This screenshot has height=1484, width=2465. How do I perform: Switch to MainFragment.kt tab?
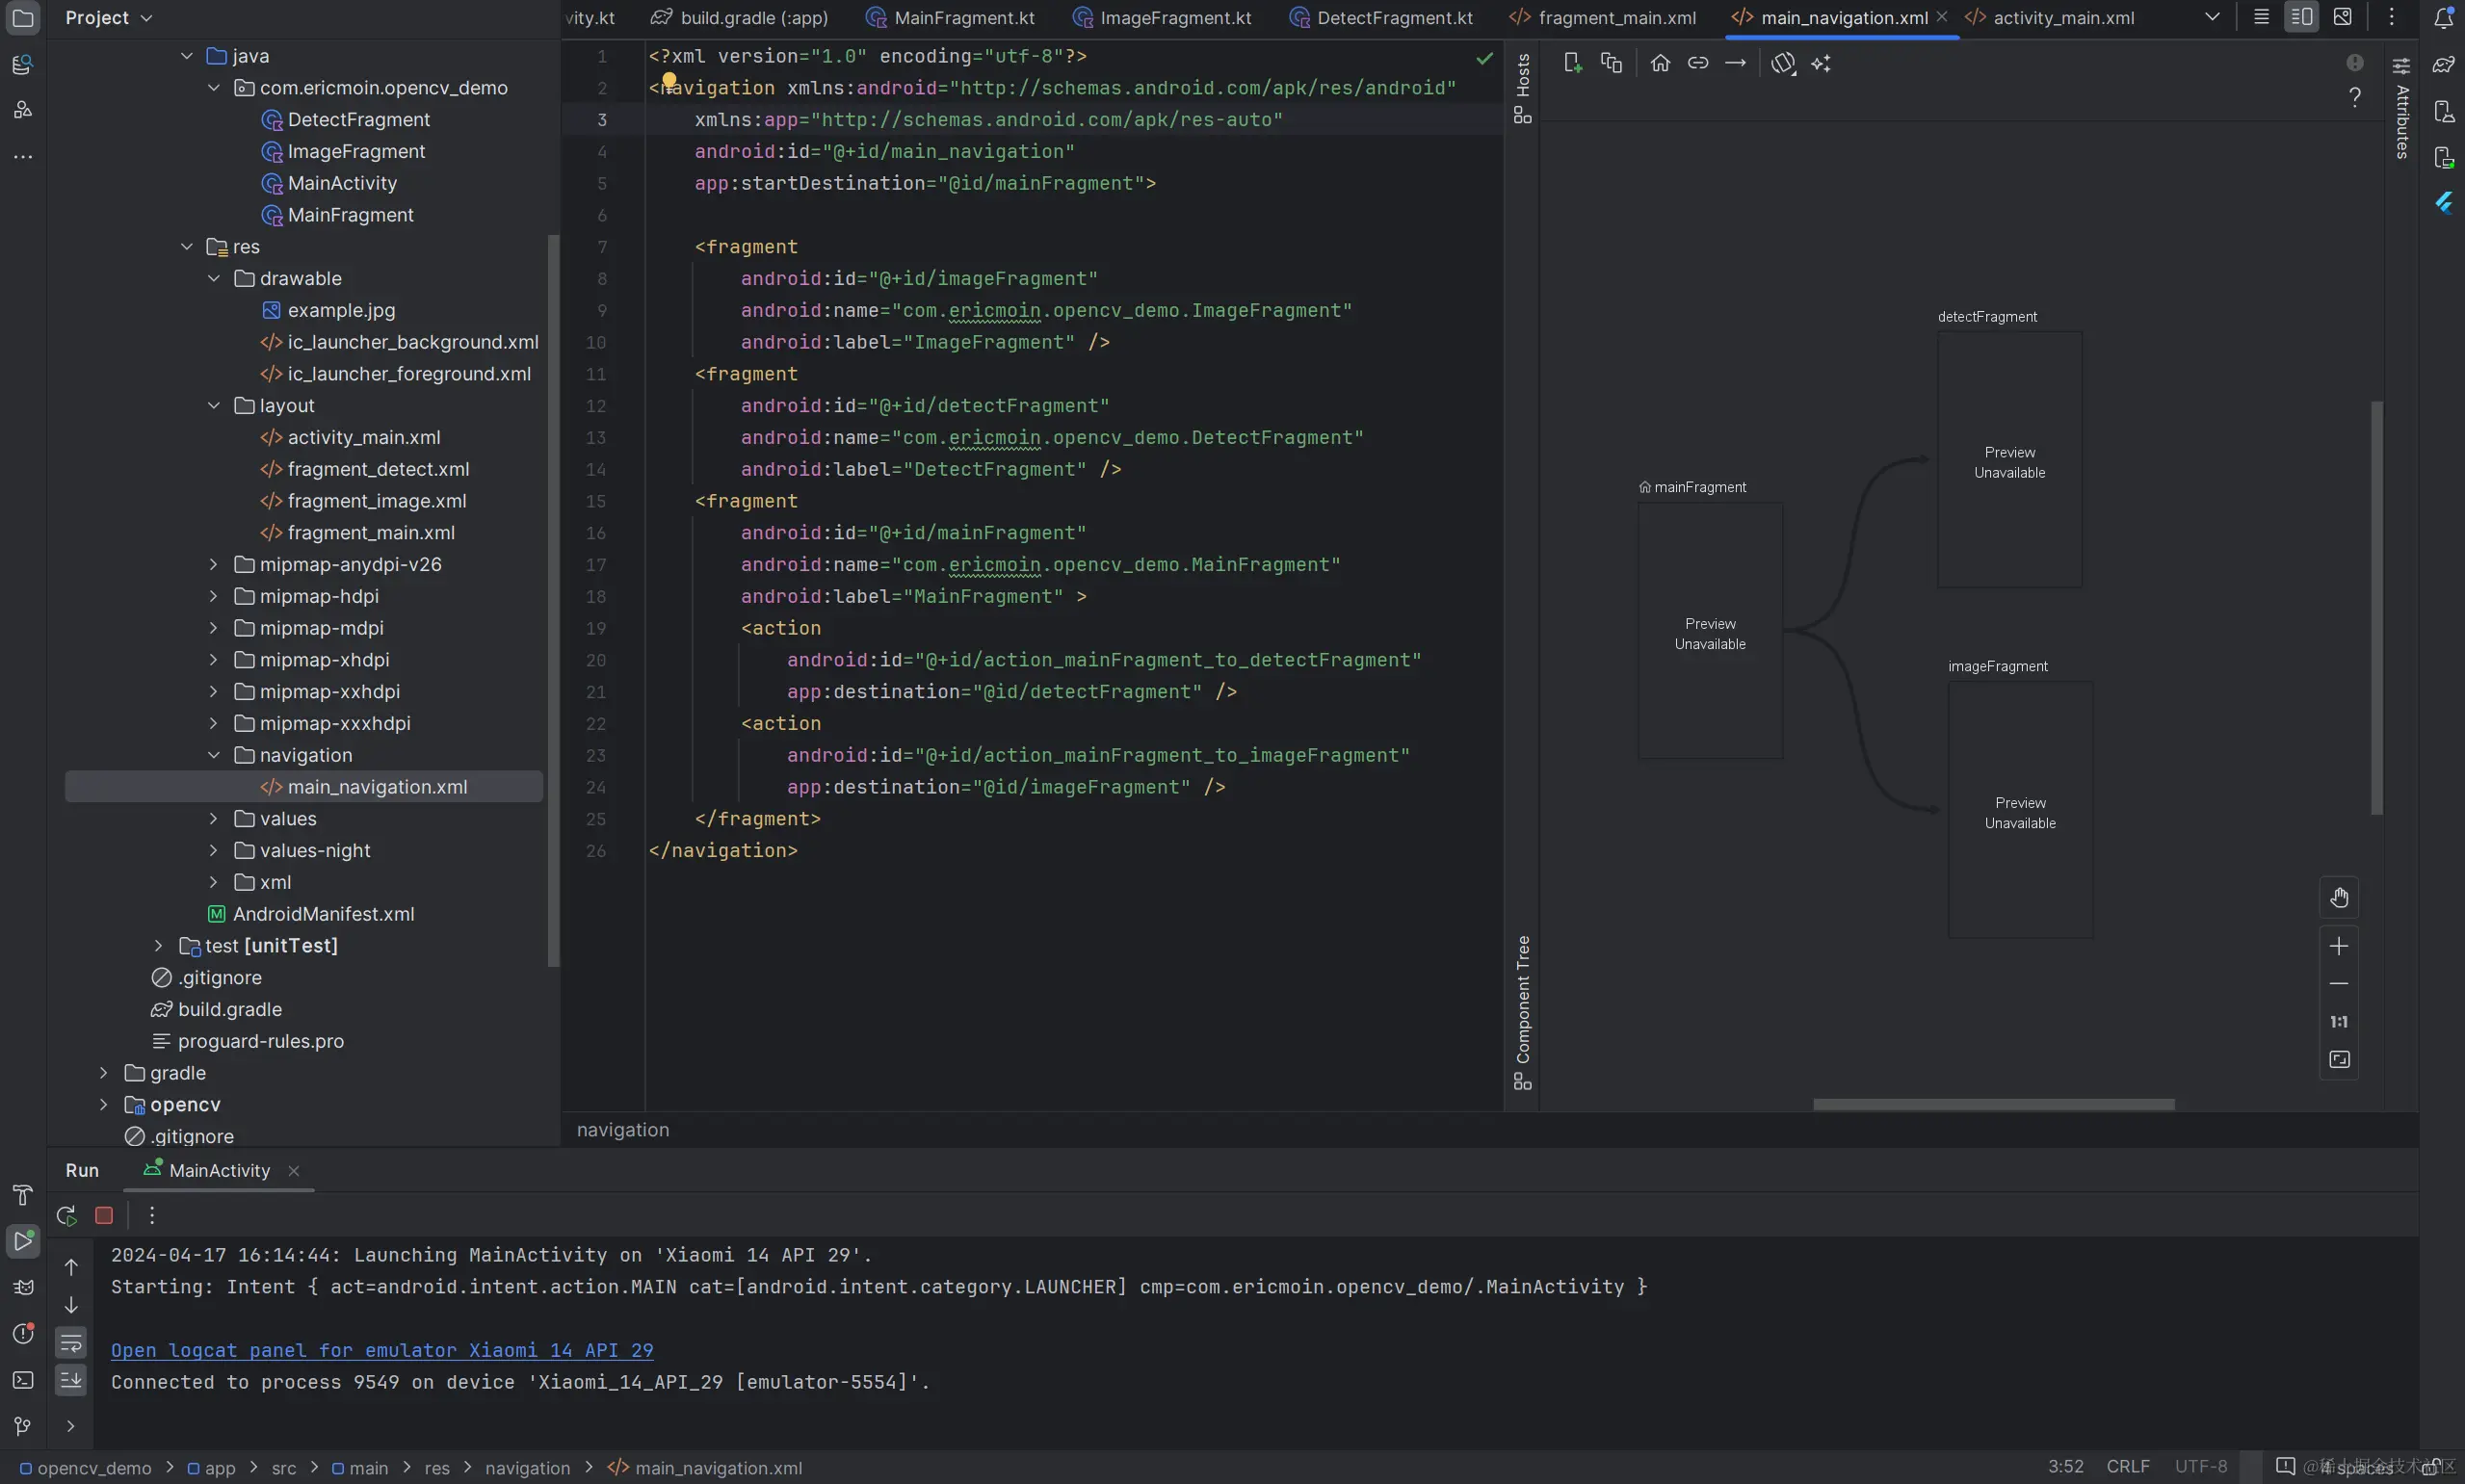point(951,18)
